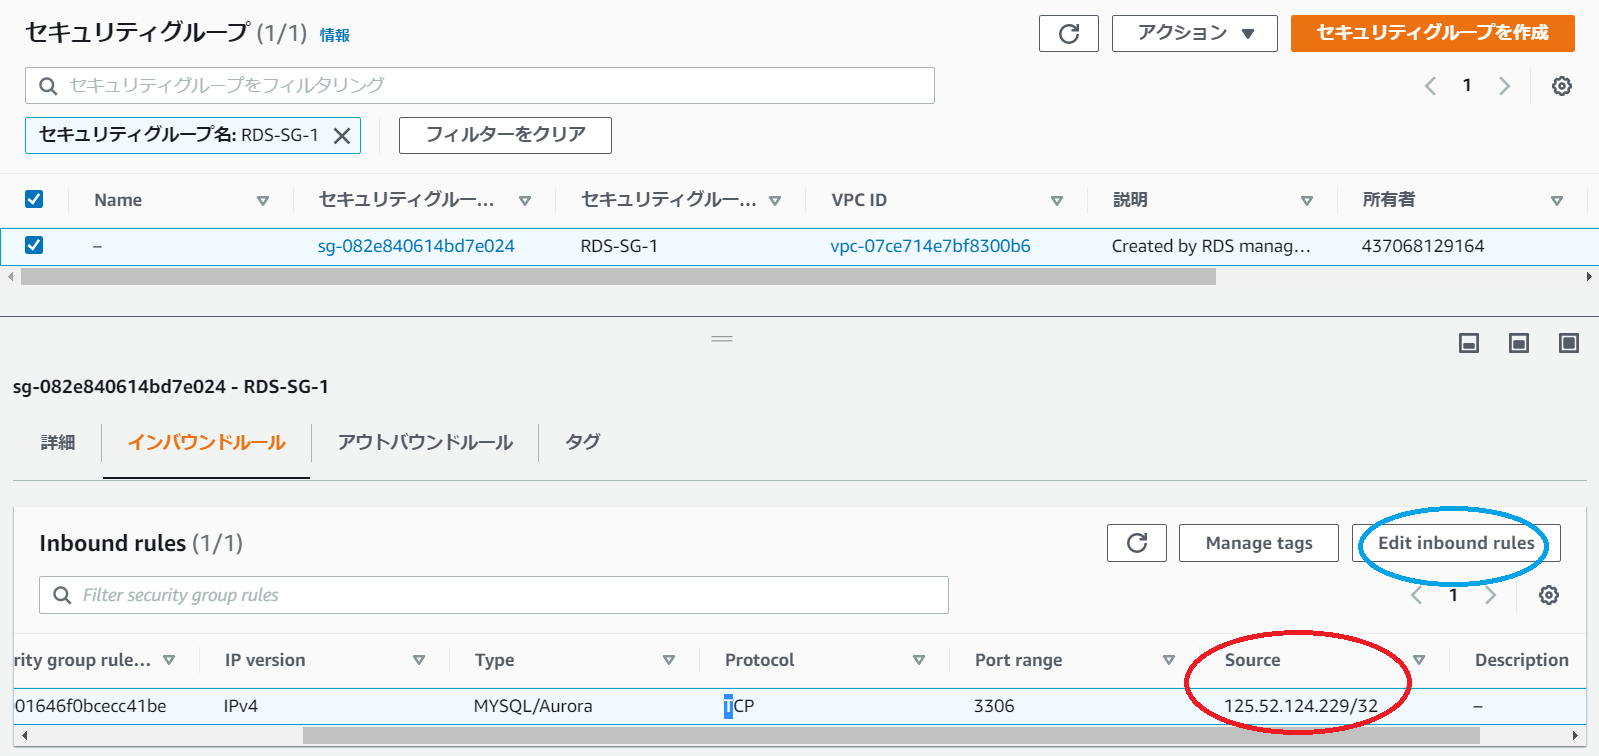The height and width of the screenshot is (756, 1599).
Task: Sort by security group rule ID arrow
Action: (169, 660)
